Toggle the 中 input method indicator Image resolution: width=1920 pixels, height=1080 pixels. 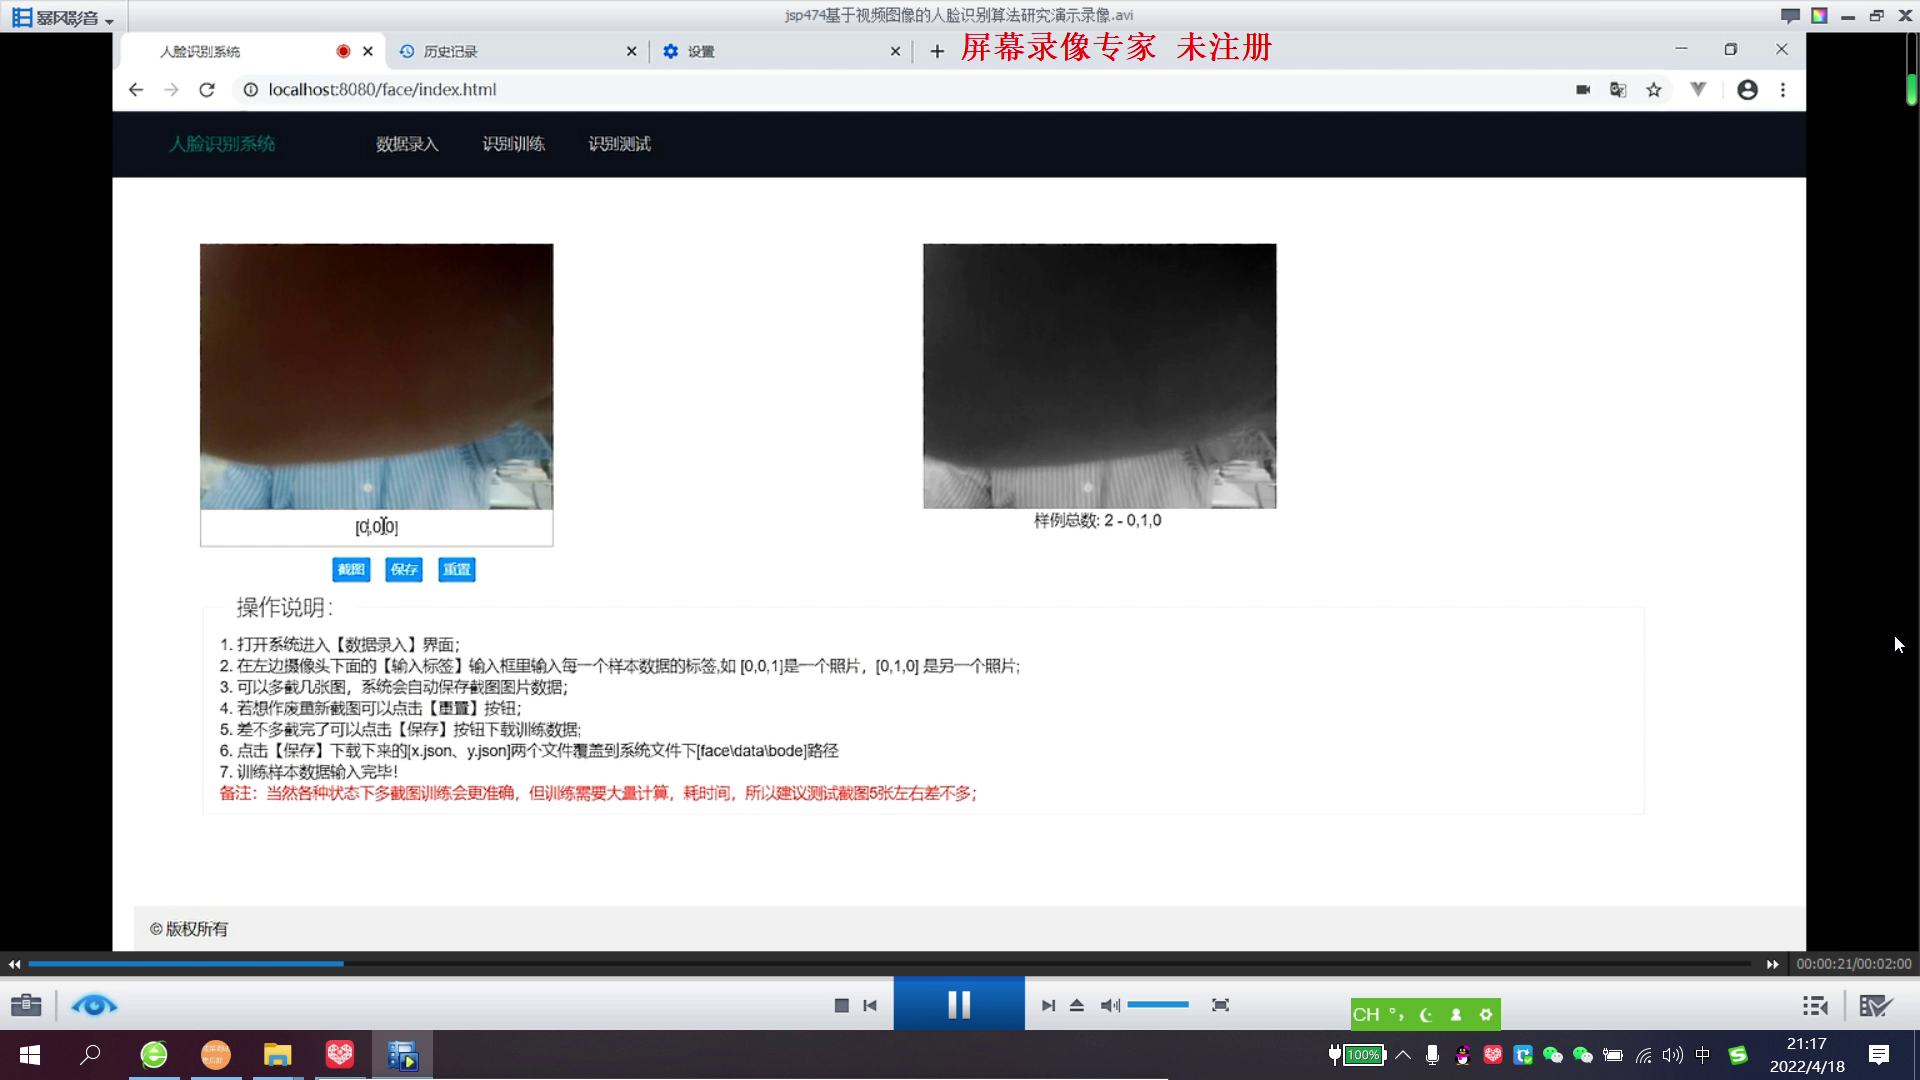coord(1703,1055)
